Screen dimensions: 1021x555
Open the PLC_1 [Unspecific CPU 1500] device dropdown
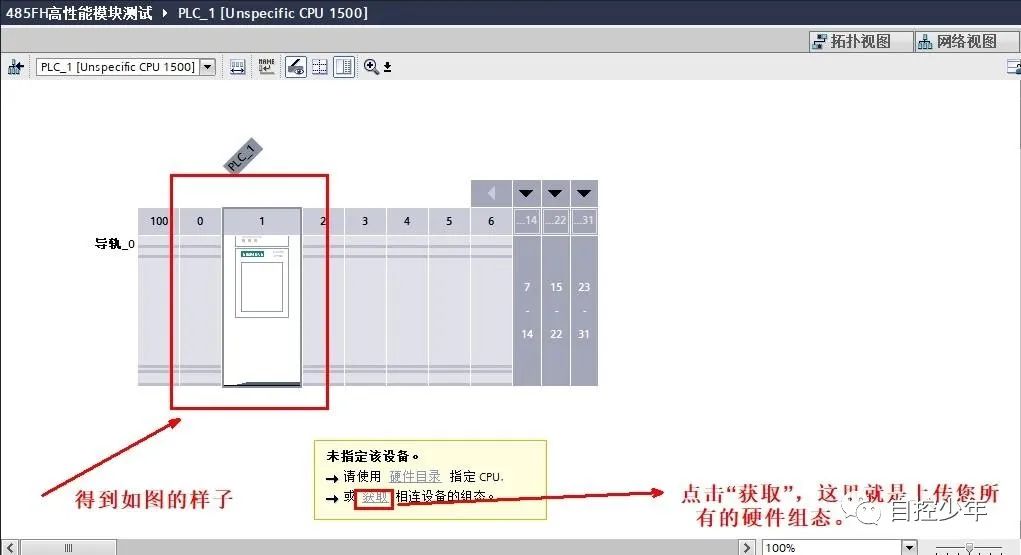[208, 66]
